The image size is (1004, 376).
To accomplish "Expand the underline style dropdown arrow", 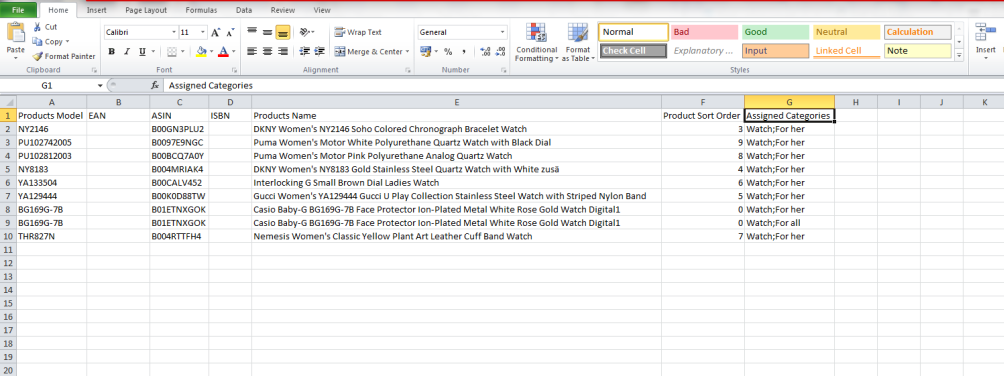I will point(152,52).
